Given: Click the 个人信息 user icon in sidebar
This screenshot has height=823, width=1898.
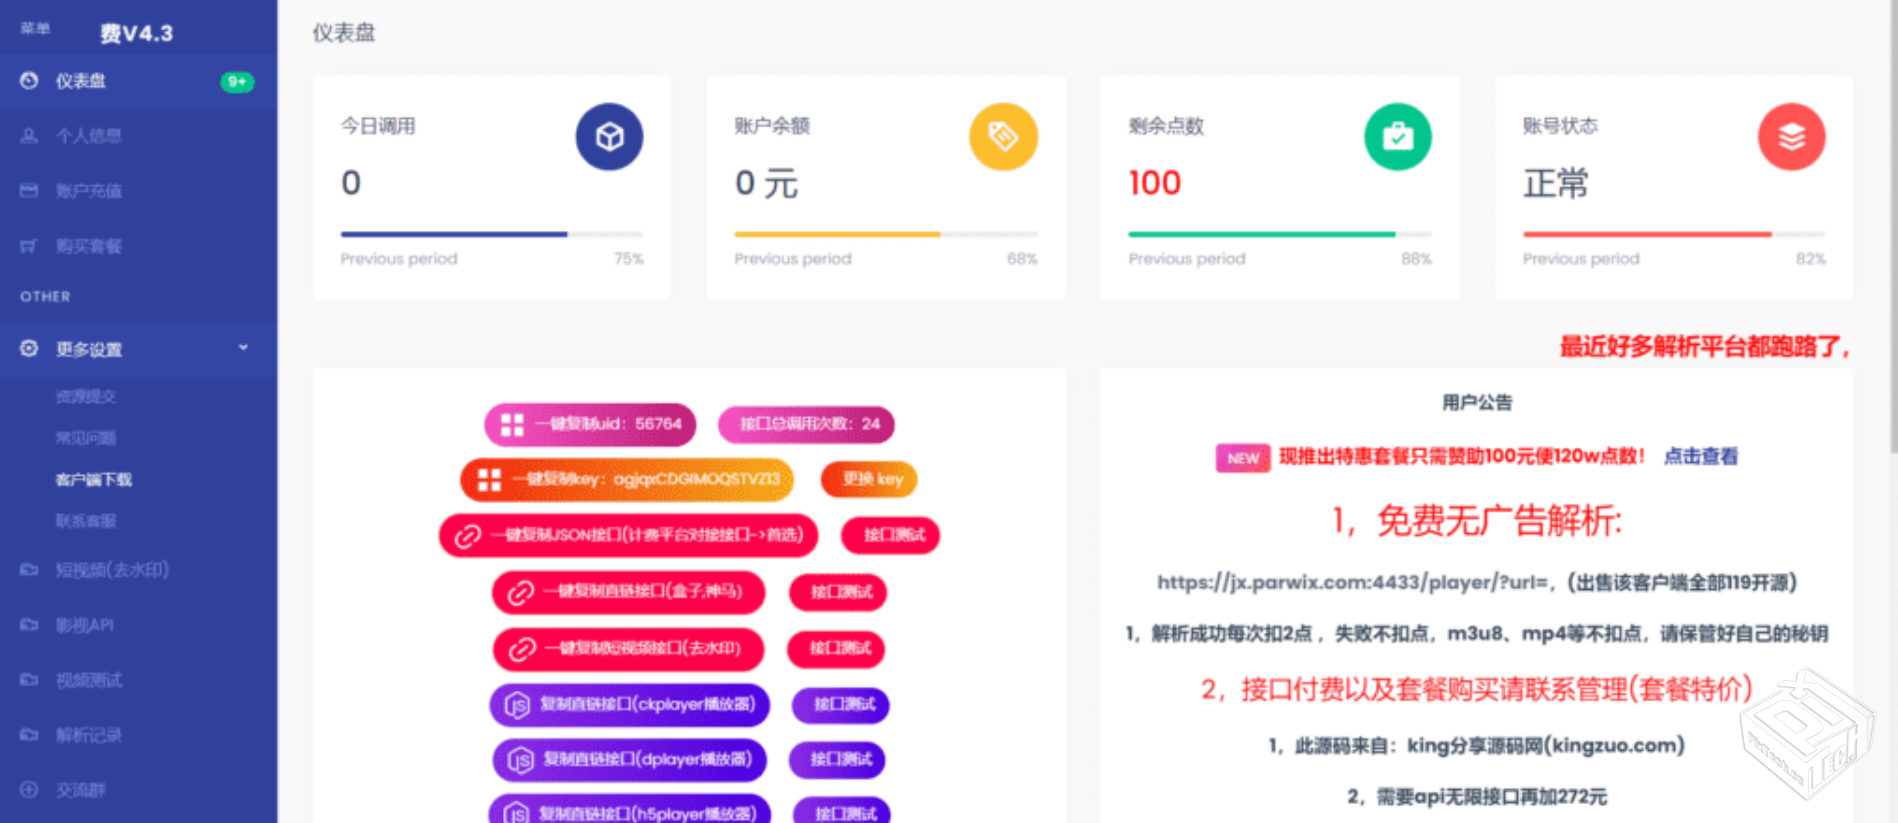Looking at the screenshot, I should tap(29, 136).
